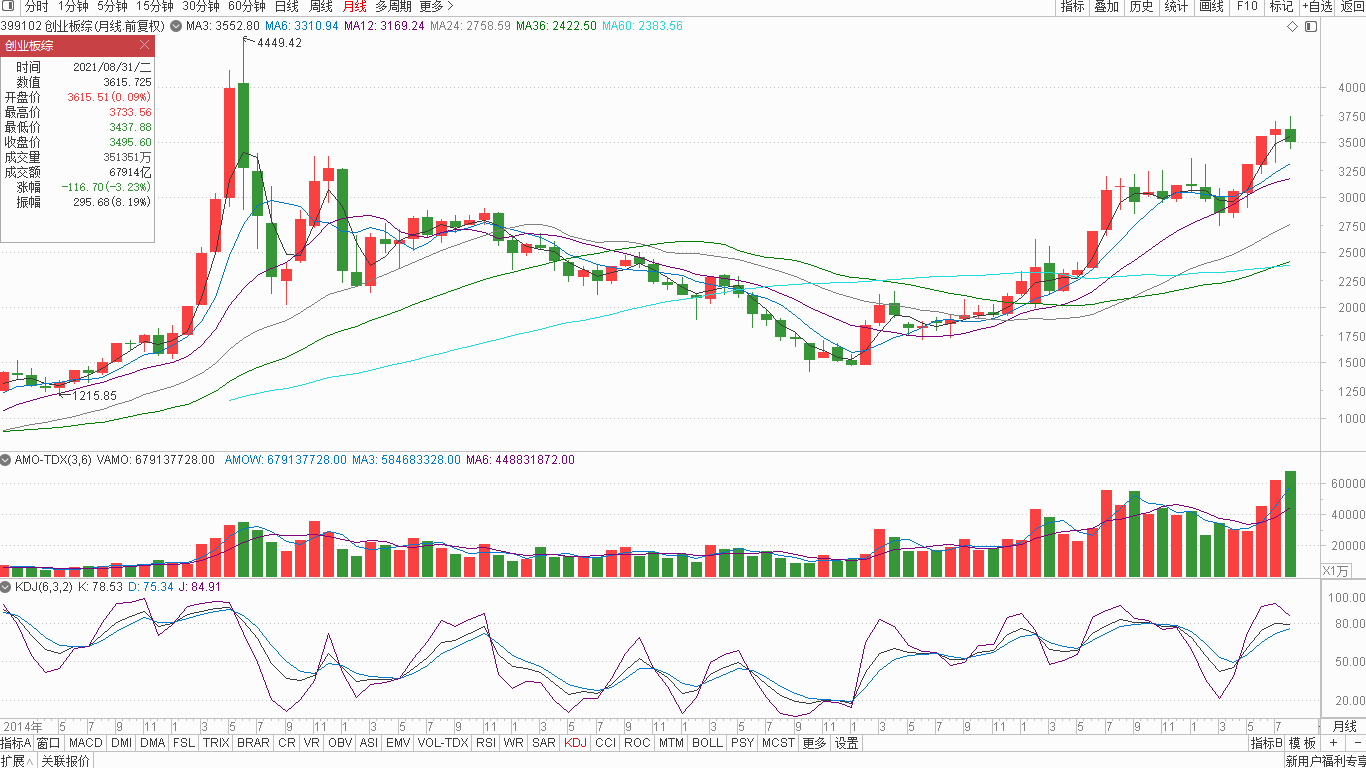
Task: Select the 30分钟 period
Action: pos(201,6)
